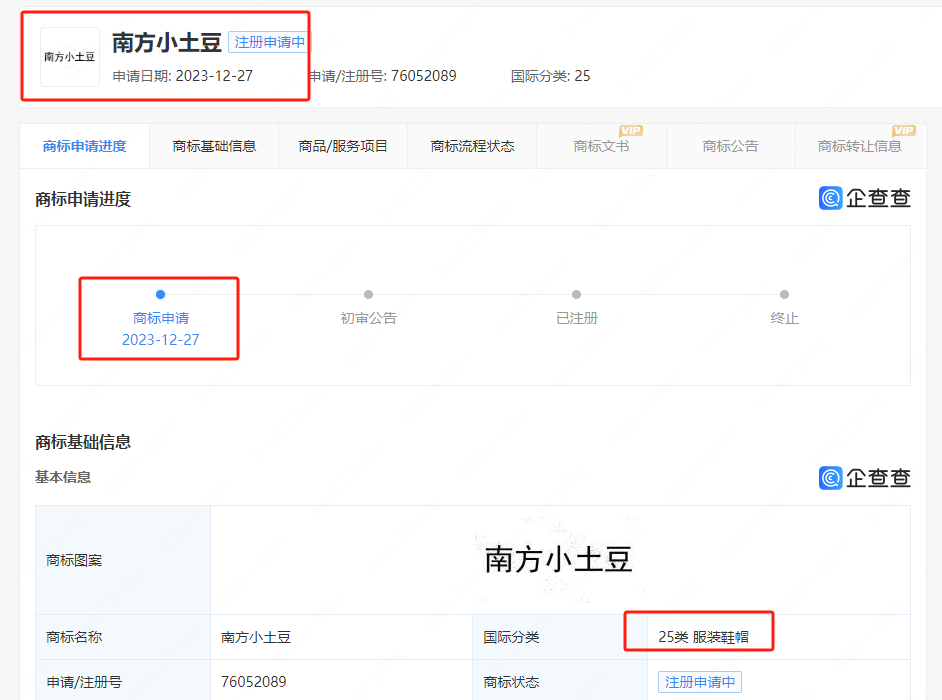The height and width of the screenshot is (700, 942).
Task: Open the 商标流程状态 tab
Action: [x=472, y=146]
